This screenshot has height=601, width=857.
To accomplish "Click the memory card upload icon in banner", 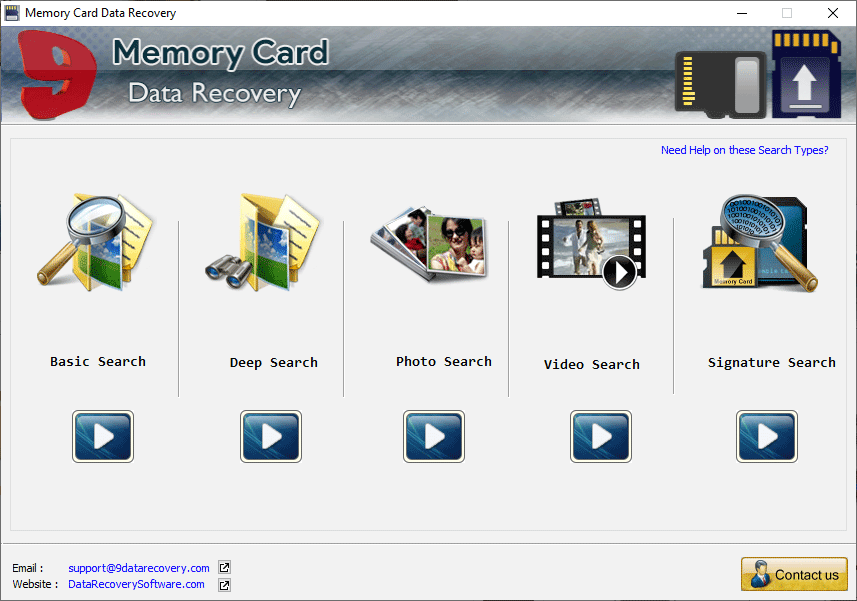I will click(x=806, y=73).
